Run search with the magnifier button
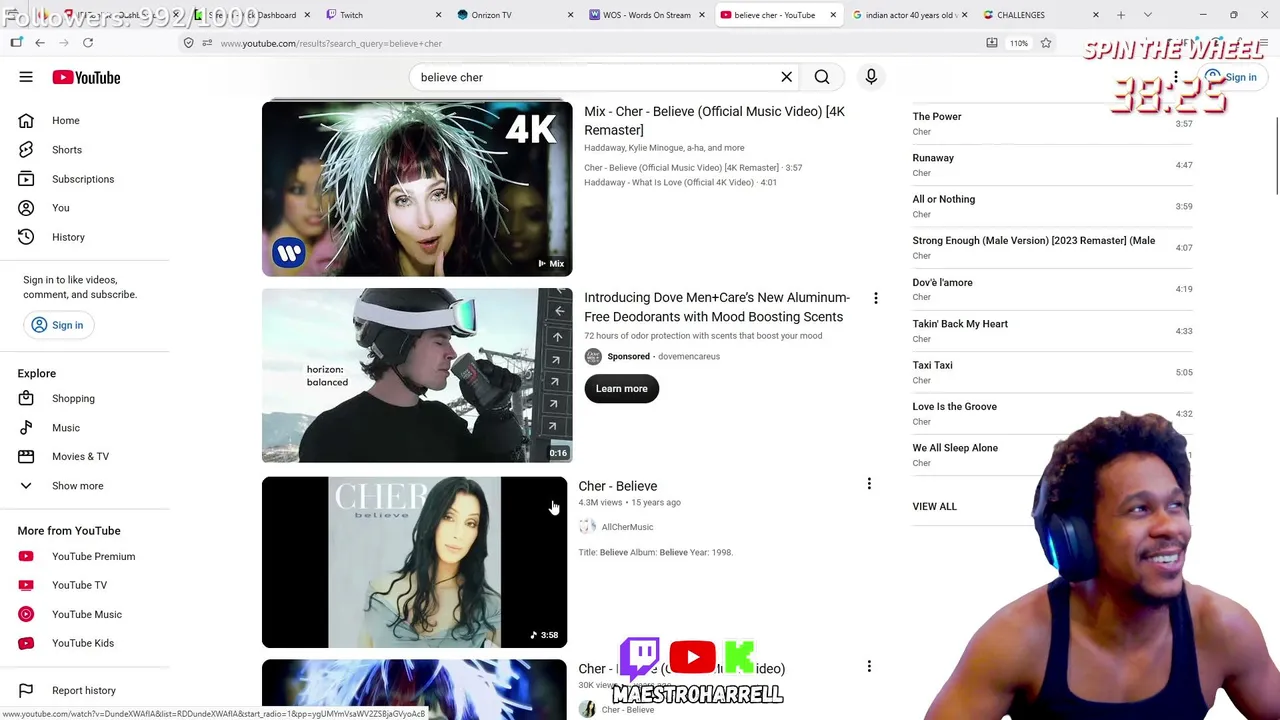The height and width of the screenshot is (720, 1280). (x=822, y=77)
